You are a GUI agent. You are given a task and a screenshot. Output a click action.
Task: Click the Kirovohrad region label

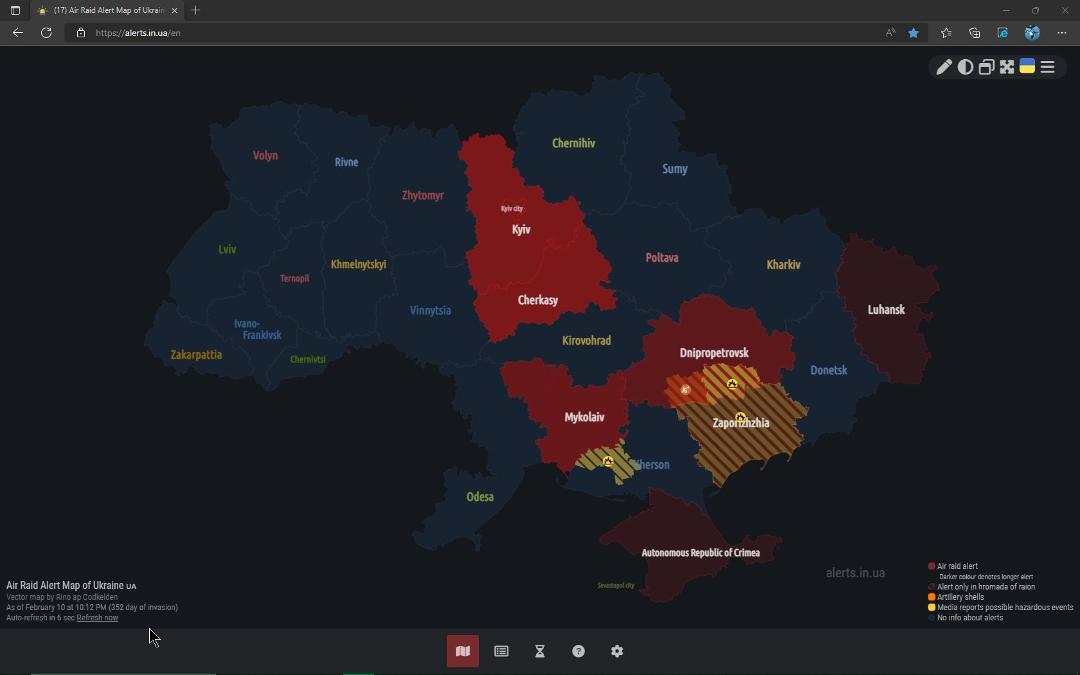pos(587,340)
